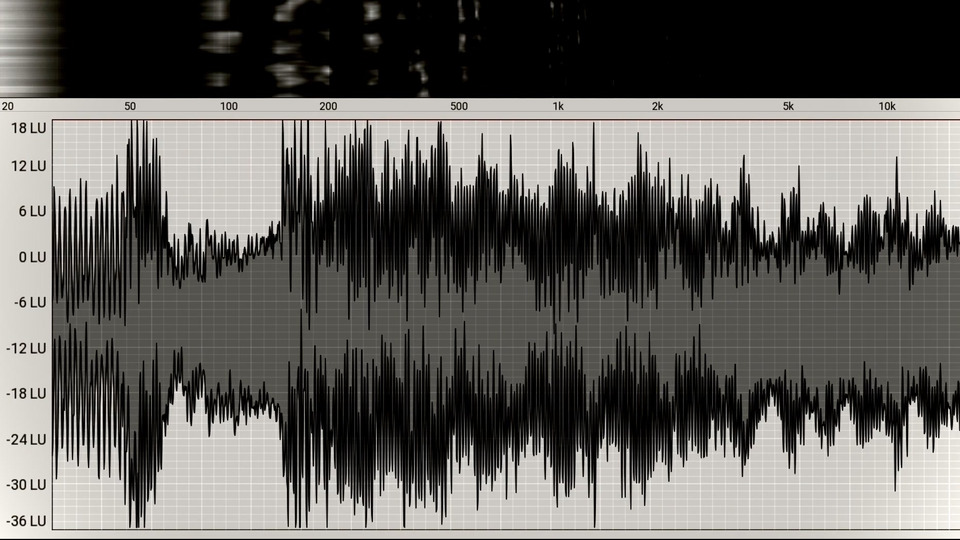Click the 12 LU level label
960x540 pixels.
pyautogui.click(x=28, y=166)
